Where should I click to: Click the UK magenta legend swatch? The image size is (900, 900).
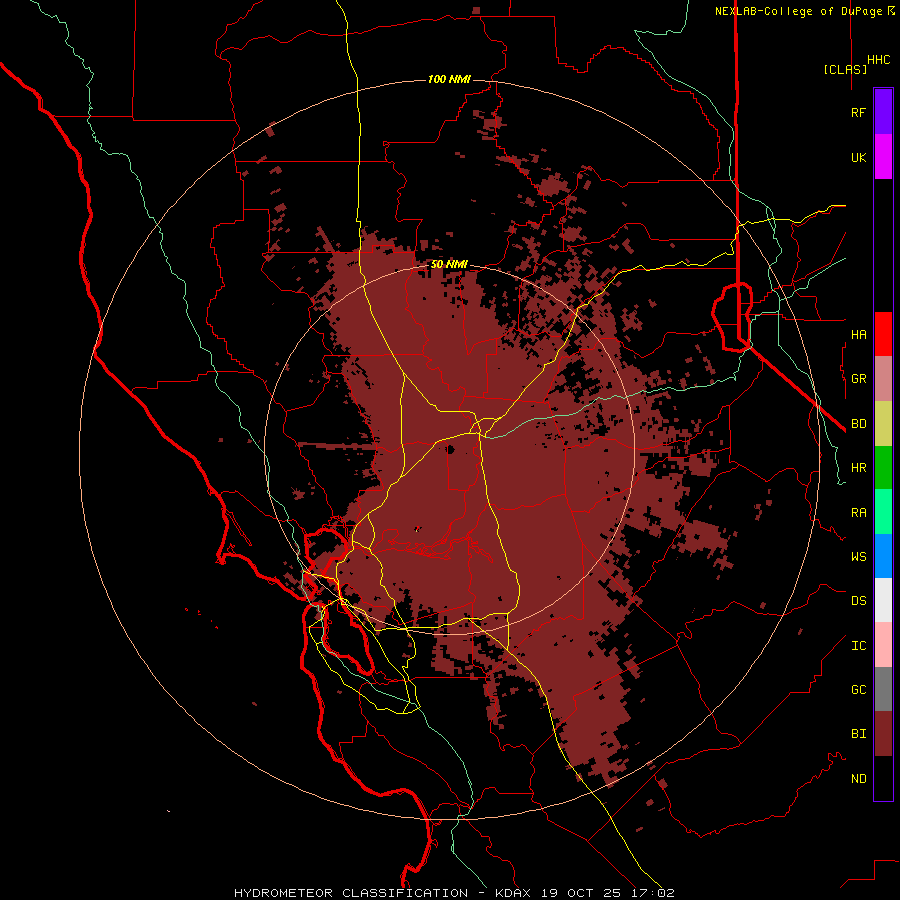pyautogui.click(x=883, y=157)
